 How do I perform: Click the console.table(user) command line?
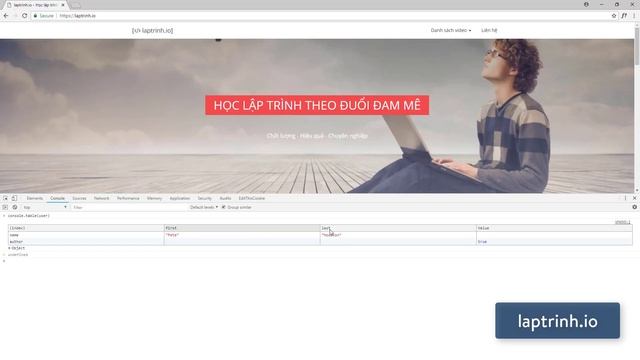29,216
